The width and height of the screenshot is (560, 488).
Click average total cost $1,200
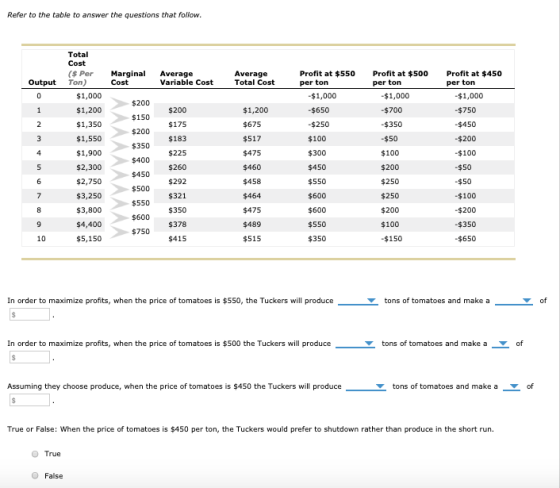pyautogui.click(x=256, y=110)
